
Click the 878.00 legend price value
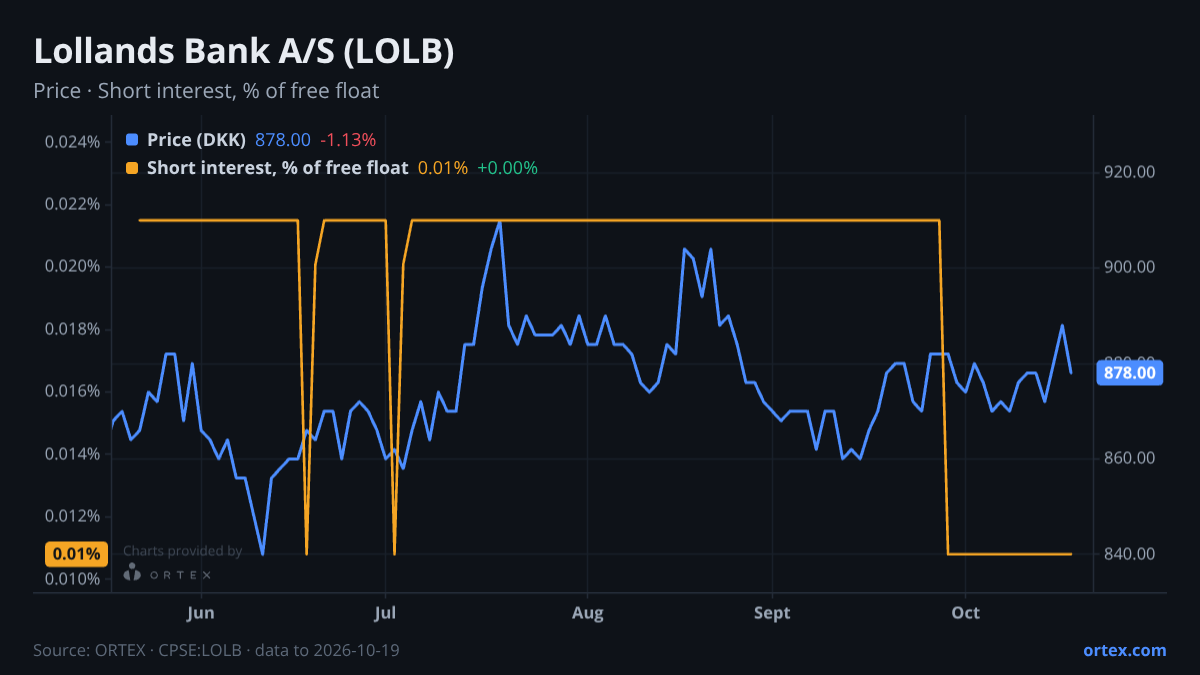click(283, 140)
